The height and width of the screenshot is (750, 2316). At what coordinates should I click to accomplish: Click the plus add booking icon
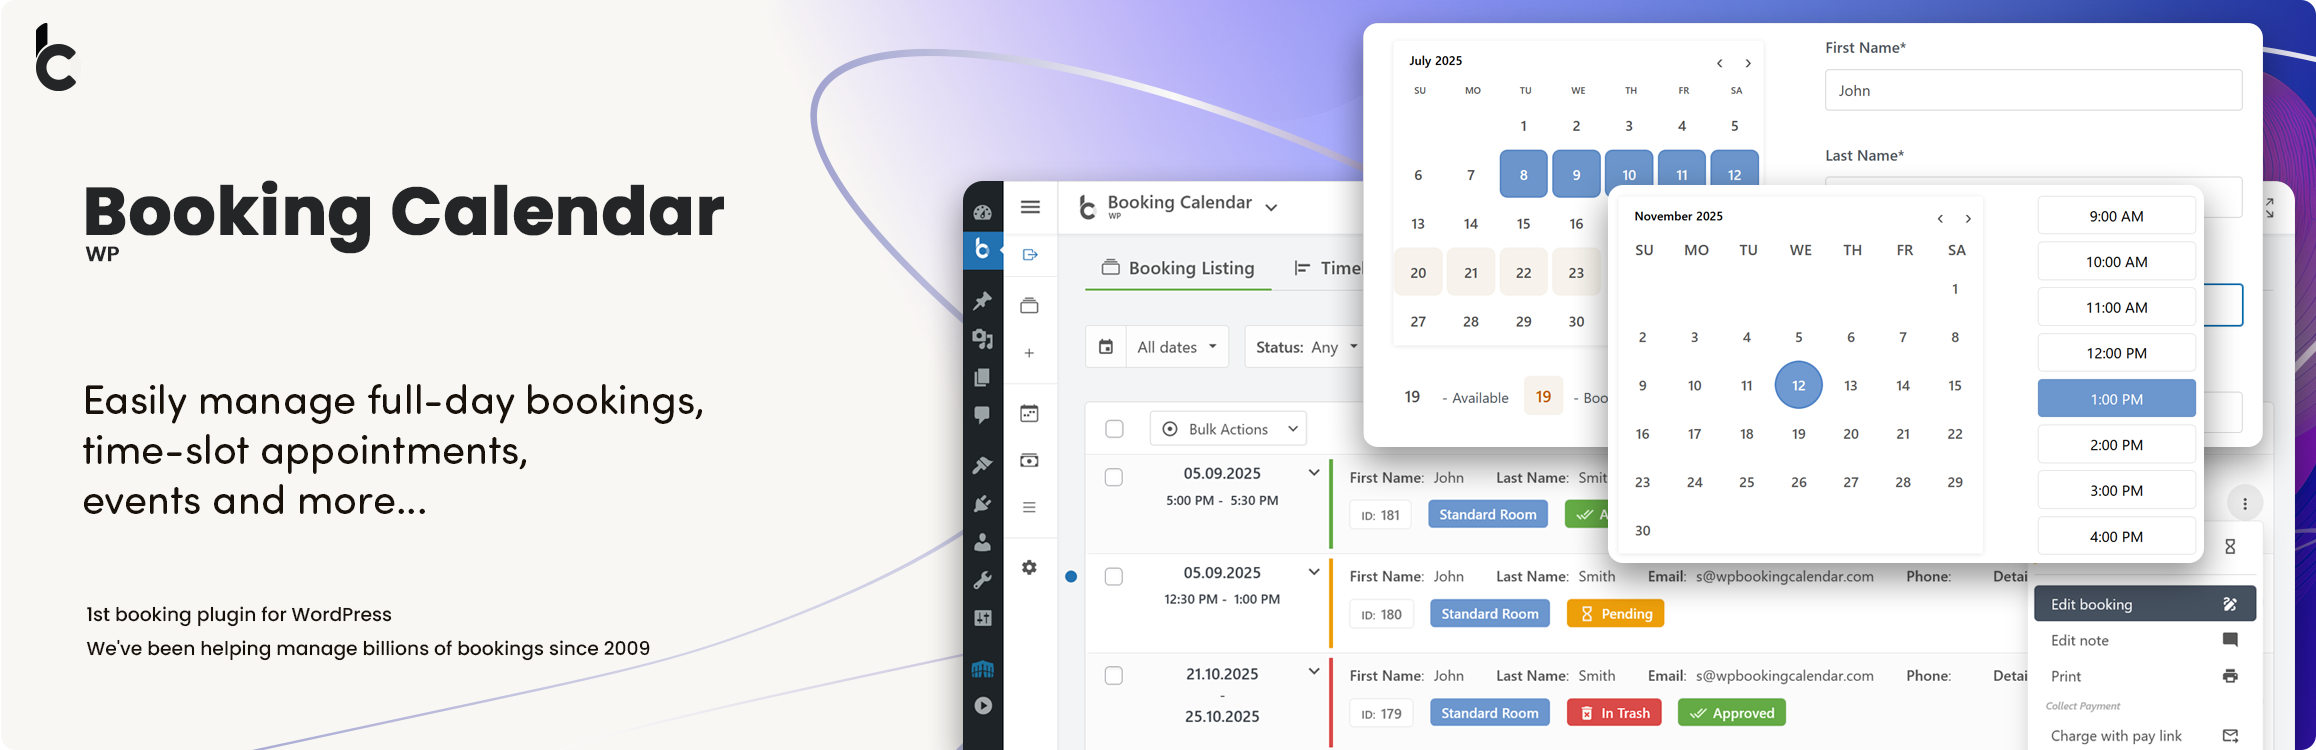click(1029, 353)
